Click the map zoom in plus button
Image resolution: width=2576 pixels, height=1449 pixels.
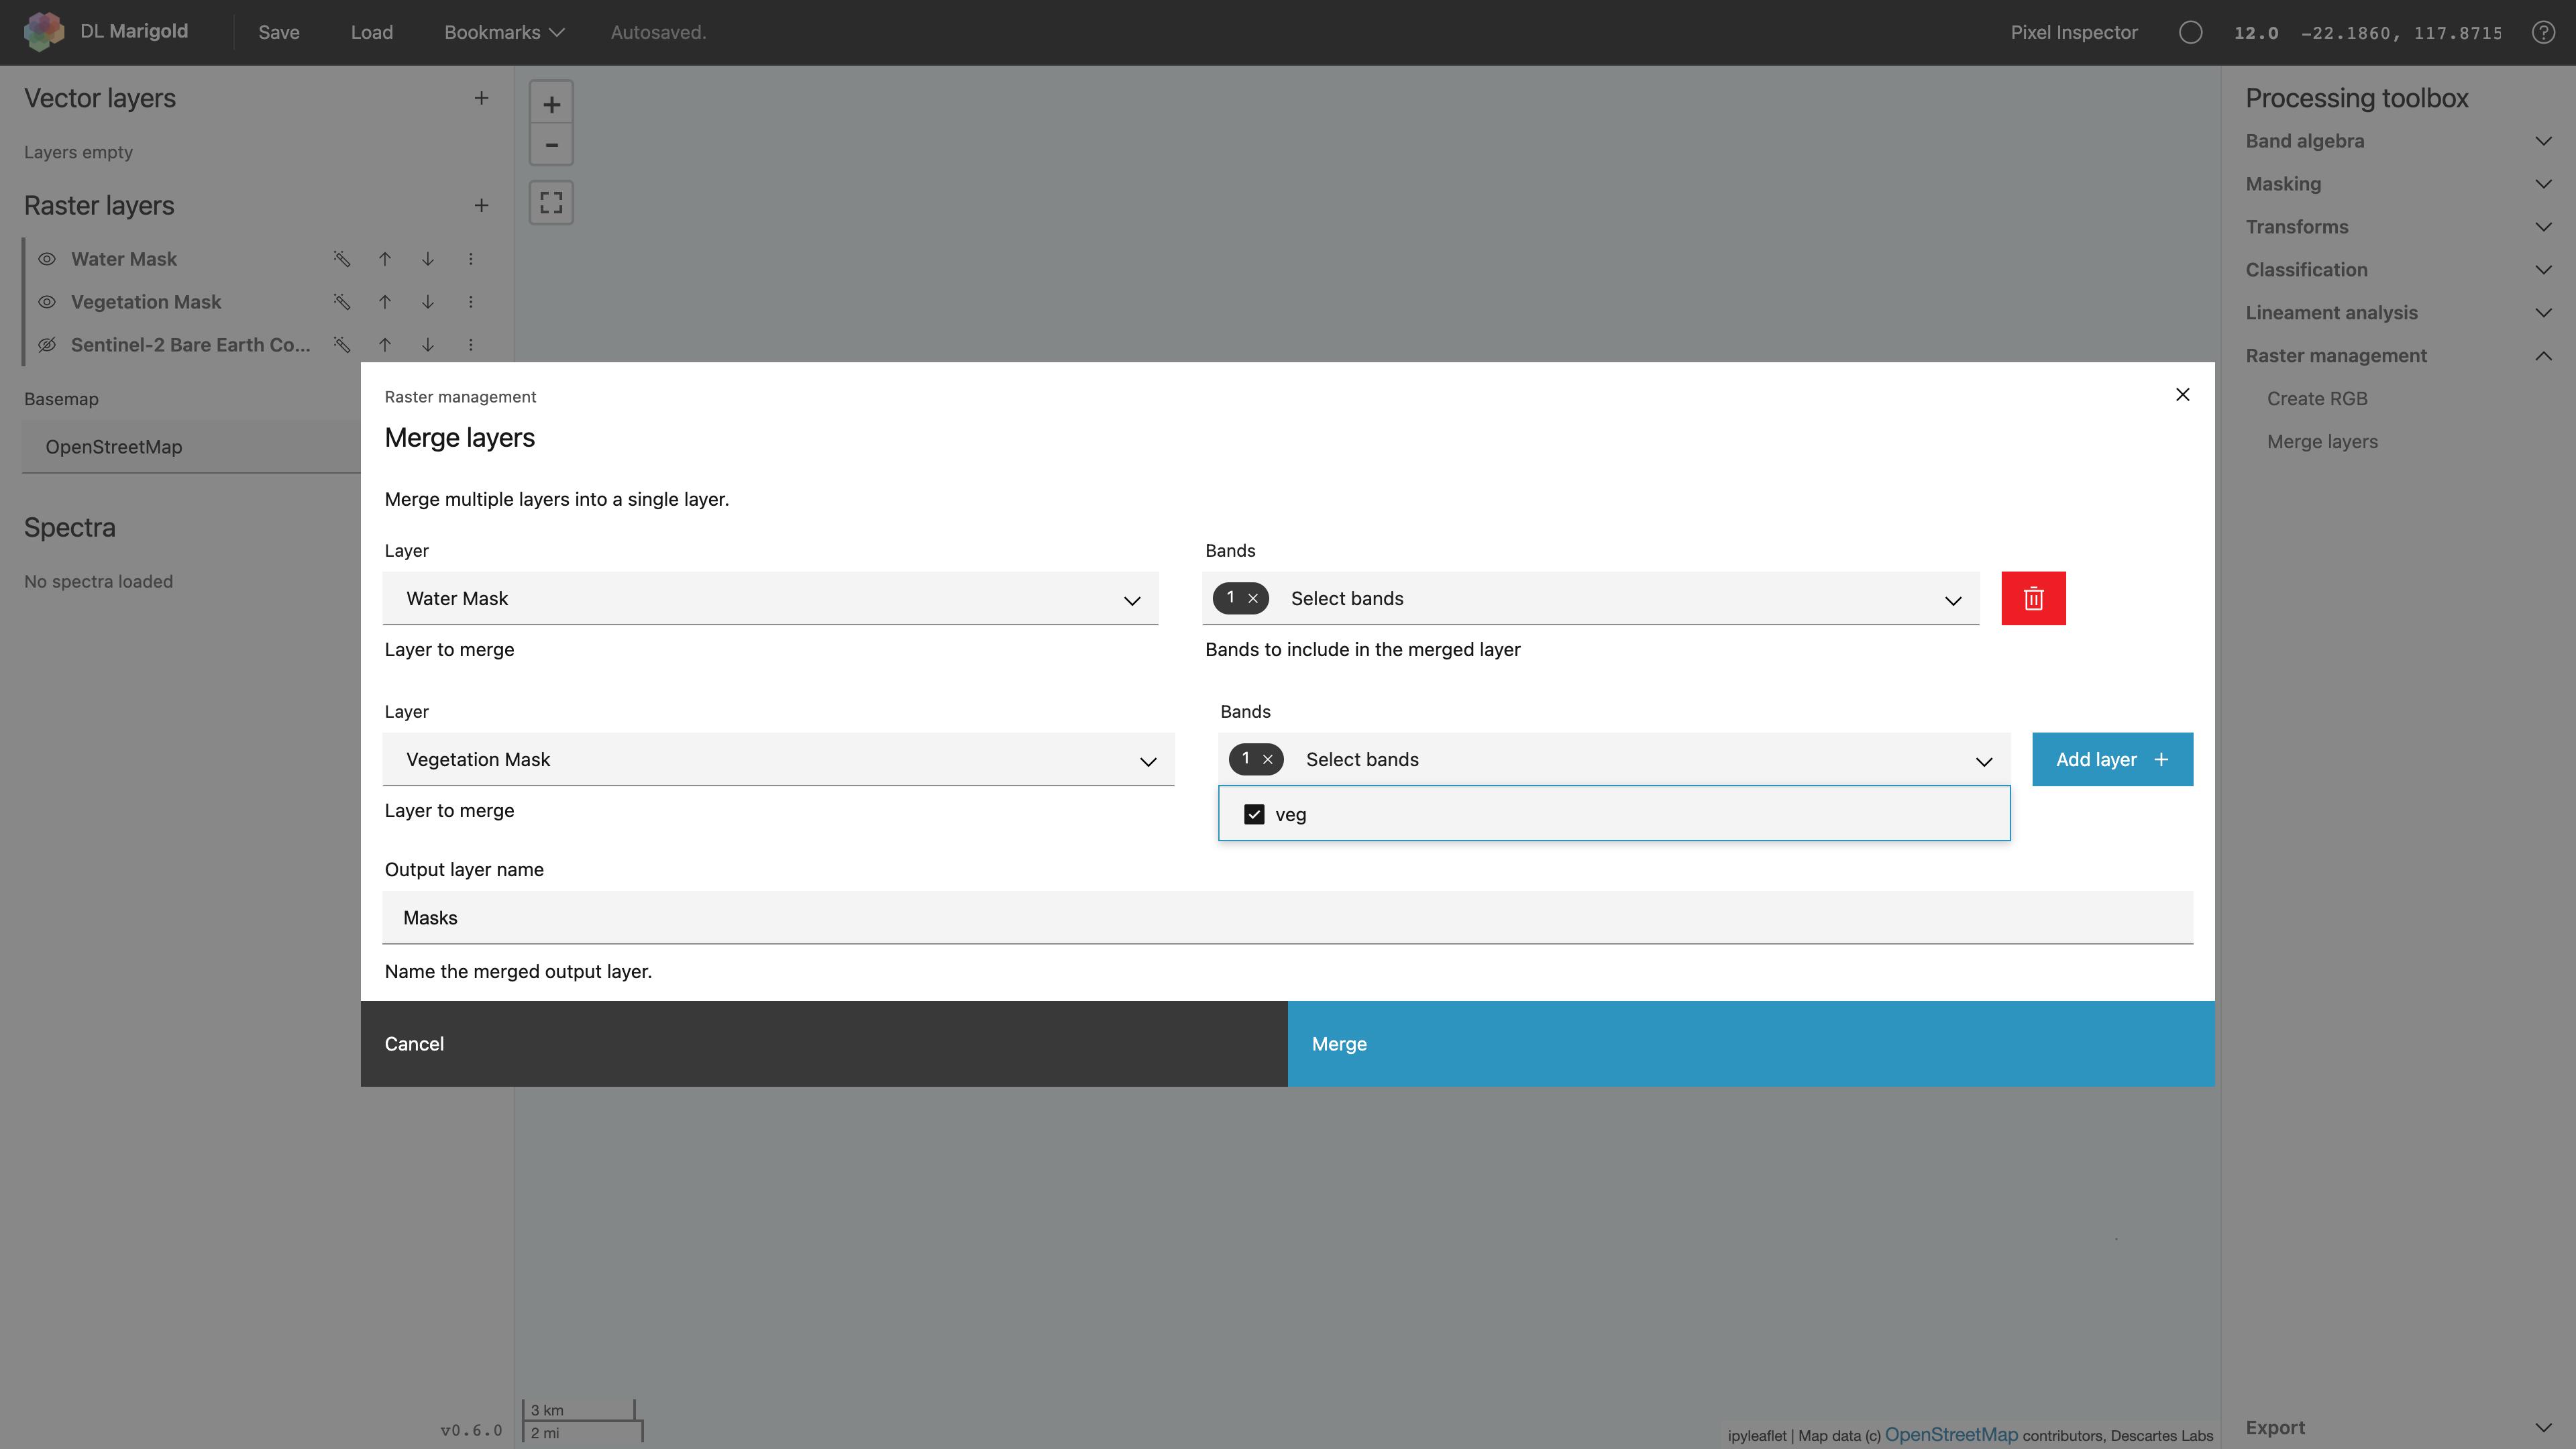point(551,104)
